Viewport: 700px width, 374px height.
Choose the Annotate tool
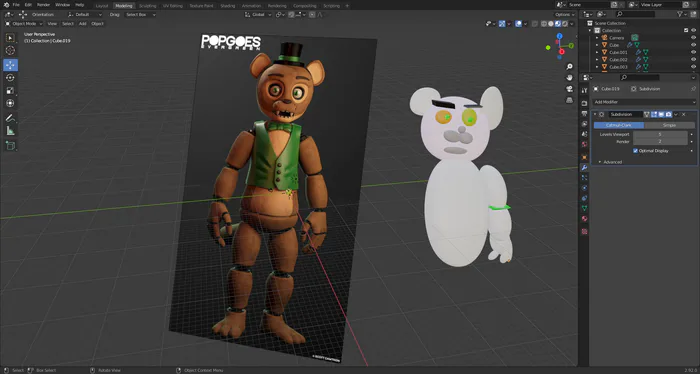[10, 118]
